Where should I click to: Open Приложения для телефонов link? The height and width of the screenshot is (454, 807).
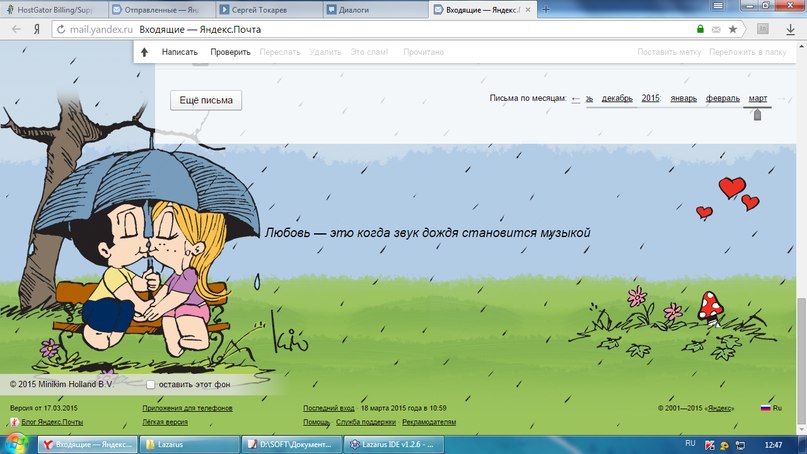click(x=187, y=408)
